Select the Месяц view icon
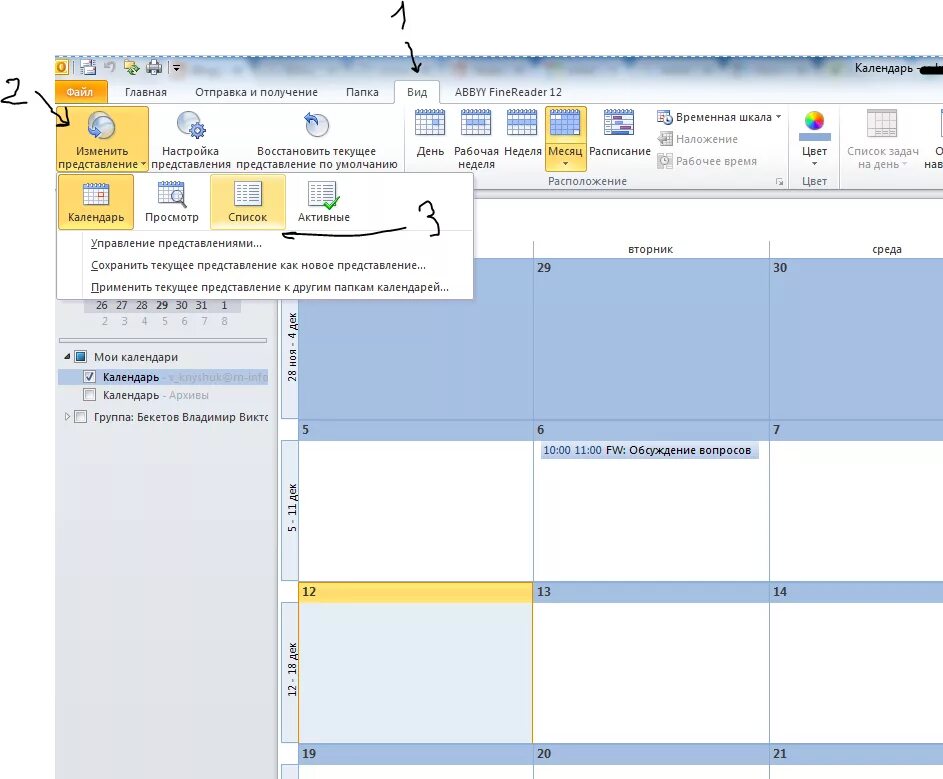Image resolution: width=943 pixels, height=779 pixels. (565, 125)
